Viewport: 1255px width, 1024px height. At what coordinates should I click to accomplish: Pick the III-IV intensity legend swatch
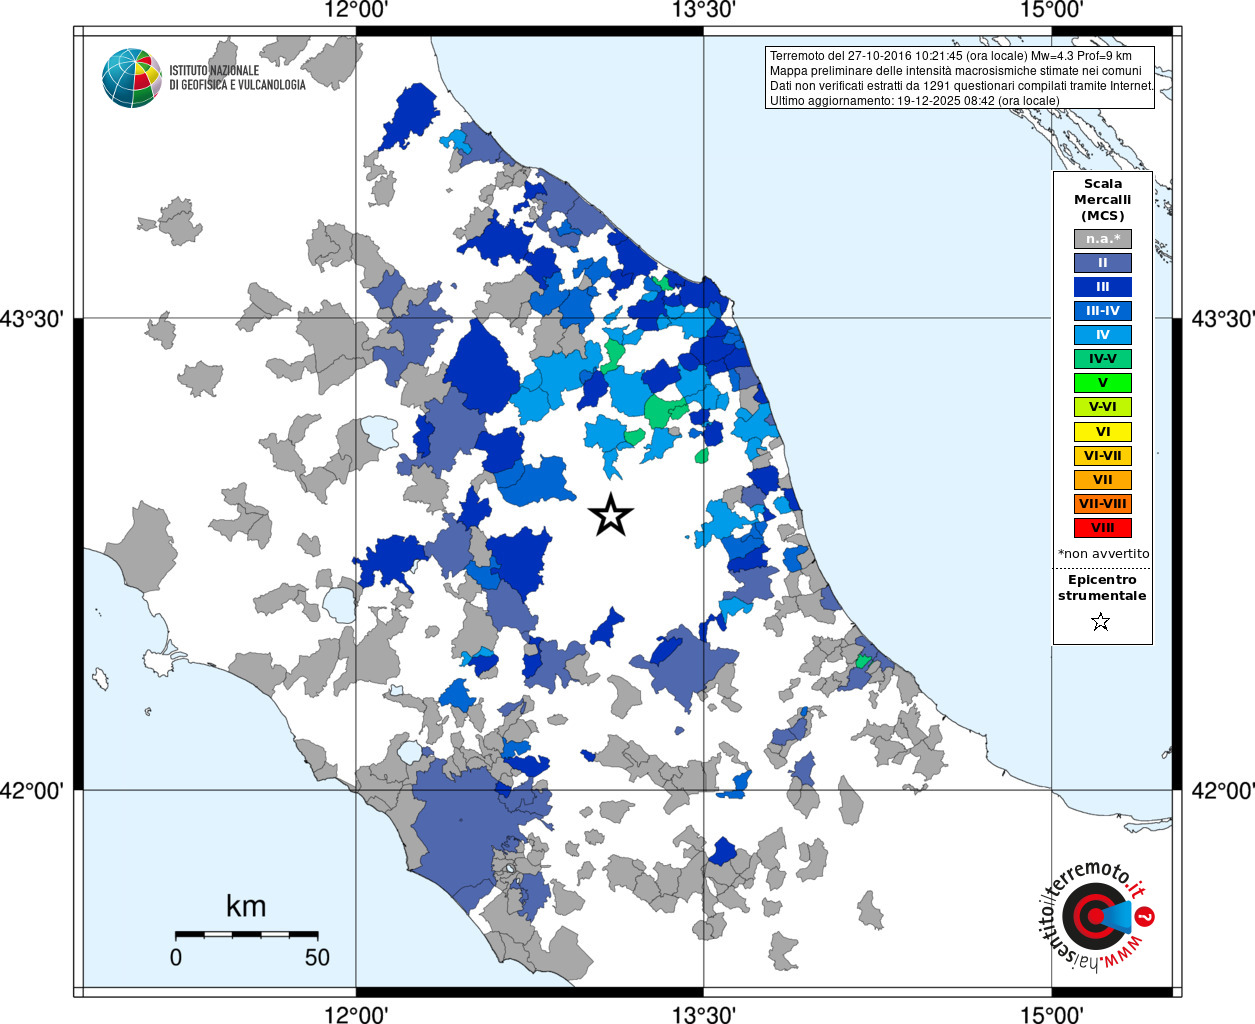(1102, 311)
